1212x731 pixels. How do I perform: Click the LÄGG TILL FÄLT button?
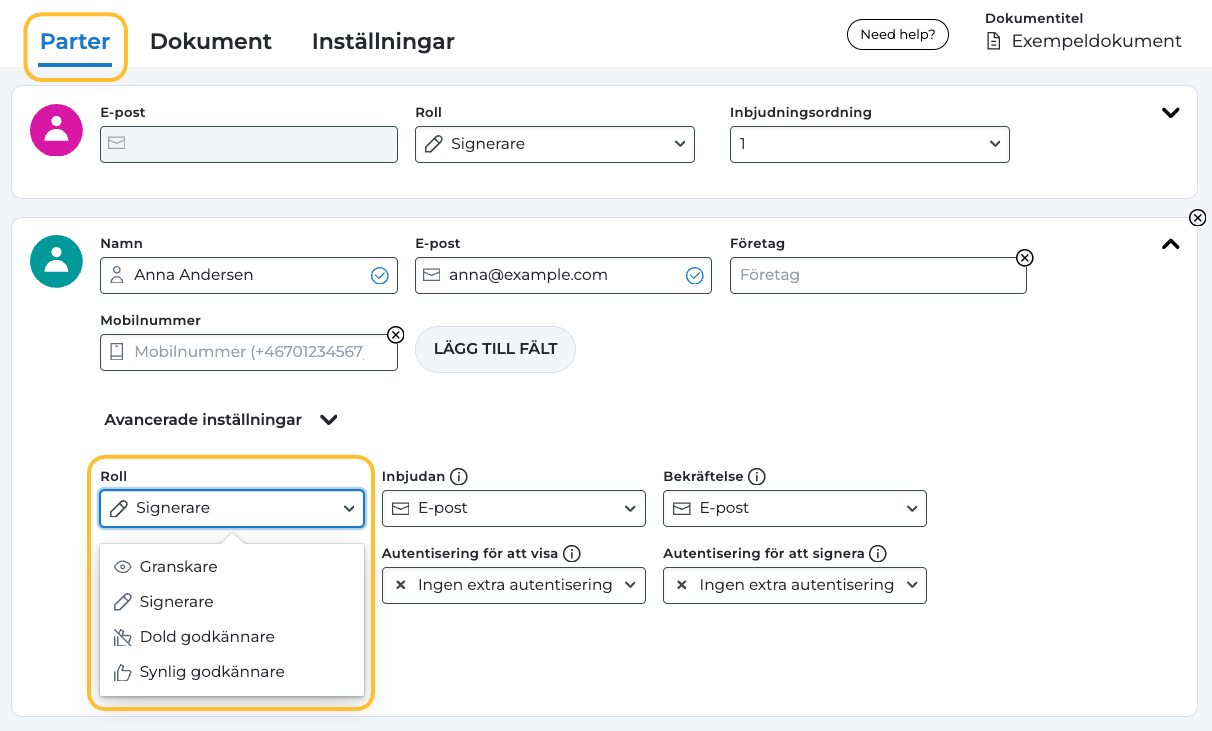point(495,349)
